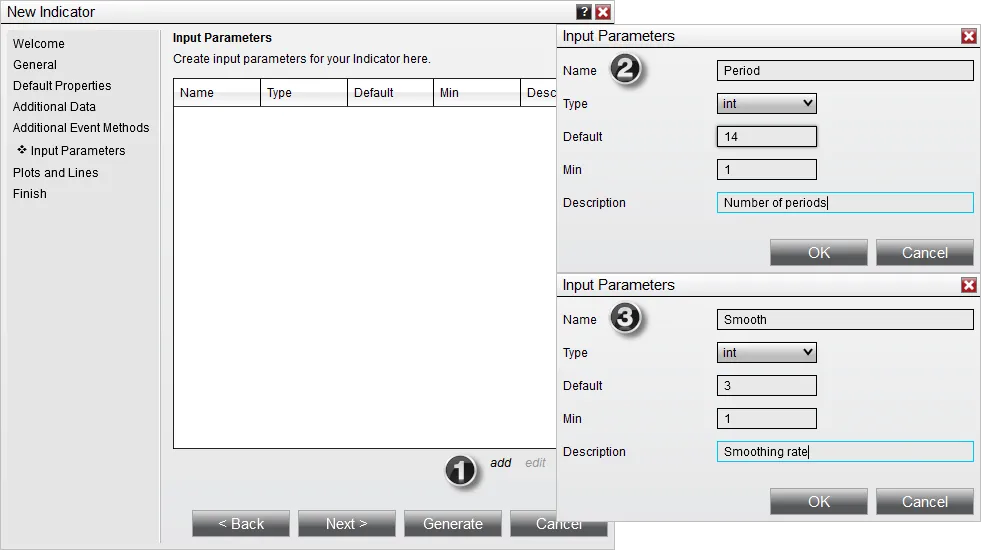This screenshot has height=550, width=981.
Task: Click the add parameter link
Action: 501,463
